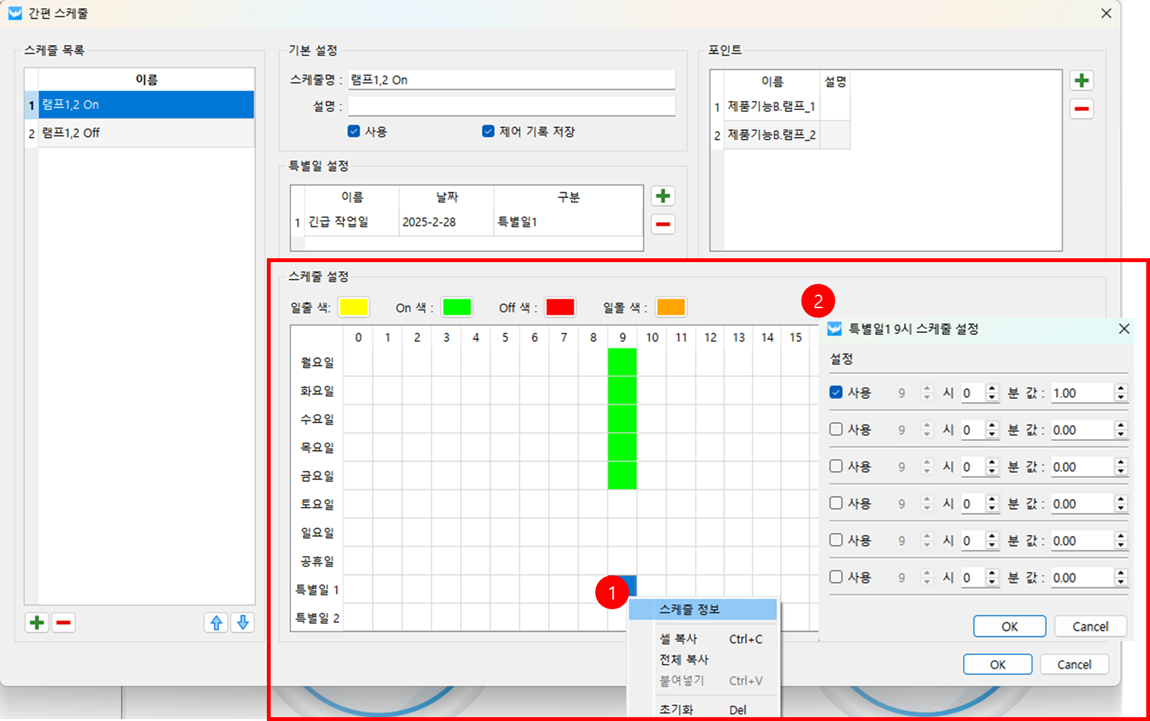Step the minute spinner in first row
This screenshot has width=1150, height=721.
pyautogui.click(x=992, y=393)
